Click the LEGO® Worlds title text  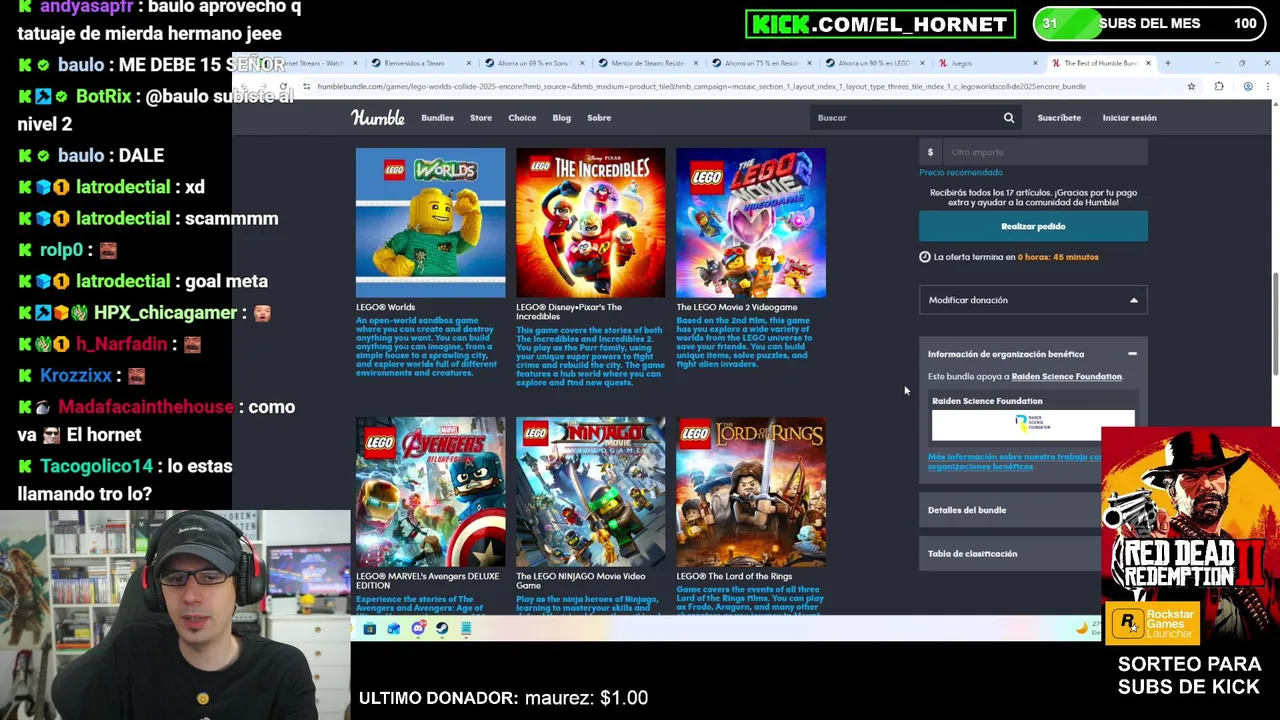[385, 307]
